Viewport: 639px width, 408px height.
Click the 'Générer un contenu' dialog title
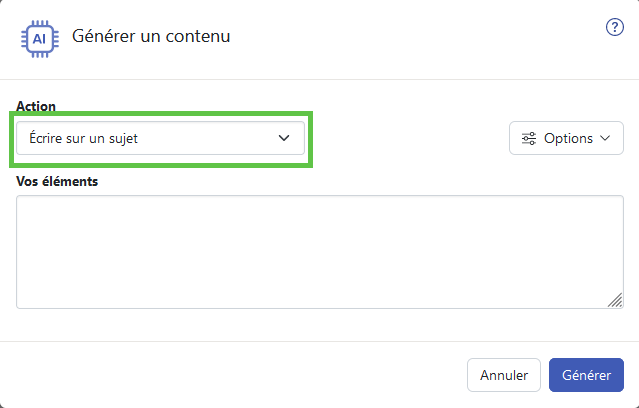[x=151, y=36]
